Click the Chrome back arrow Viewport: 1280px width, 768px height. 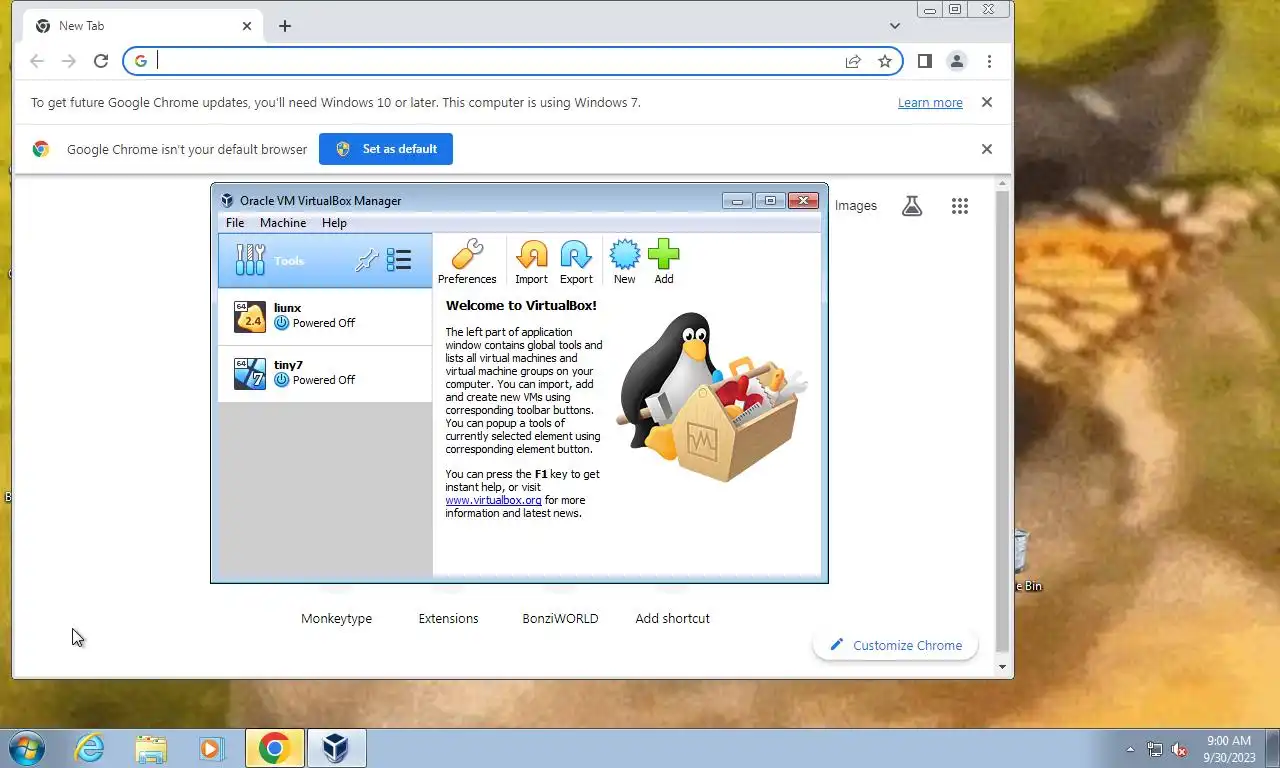37,61
